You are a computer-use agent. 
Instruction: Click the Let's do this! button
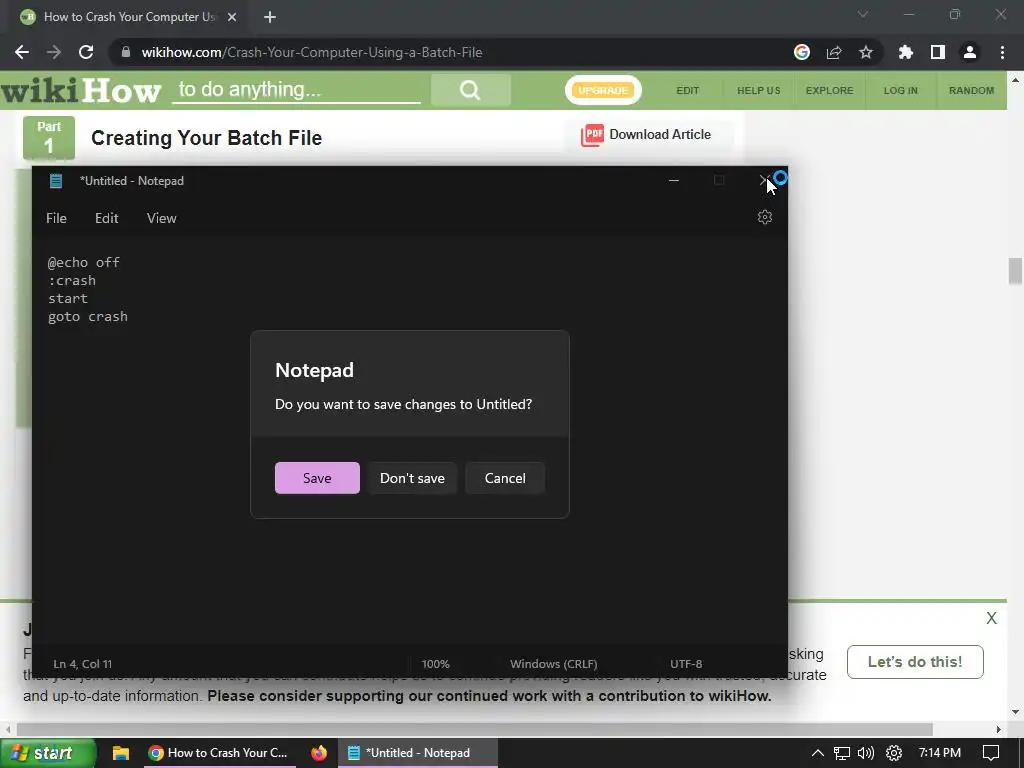click(x=915, y=662)
